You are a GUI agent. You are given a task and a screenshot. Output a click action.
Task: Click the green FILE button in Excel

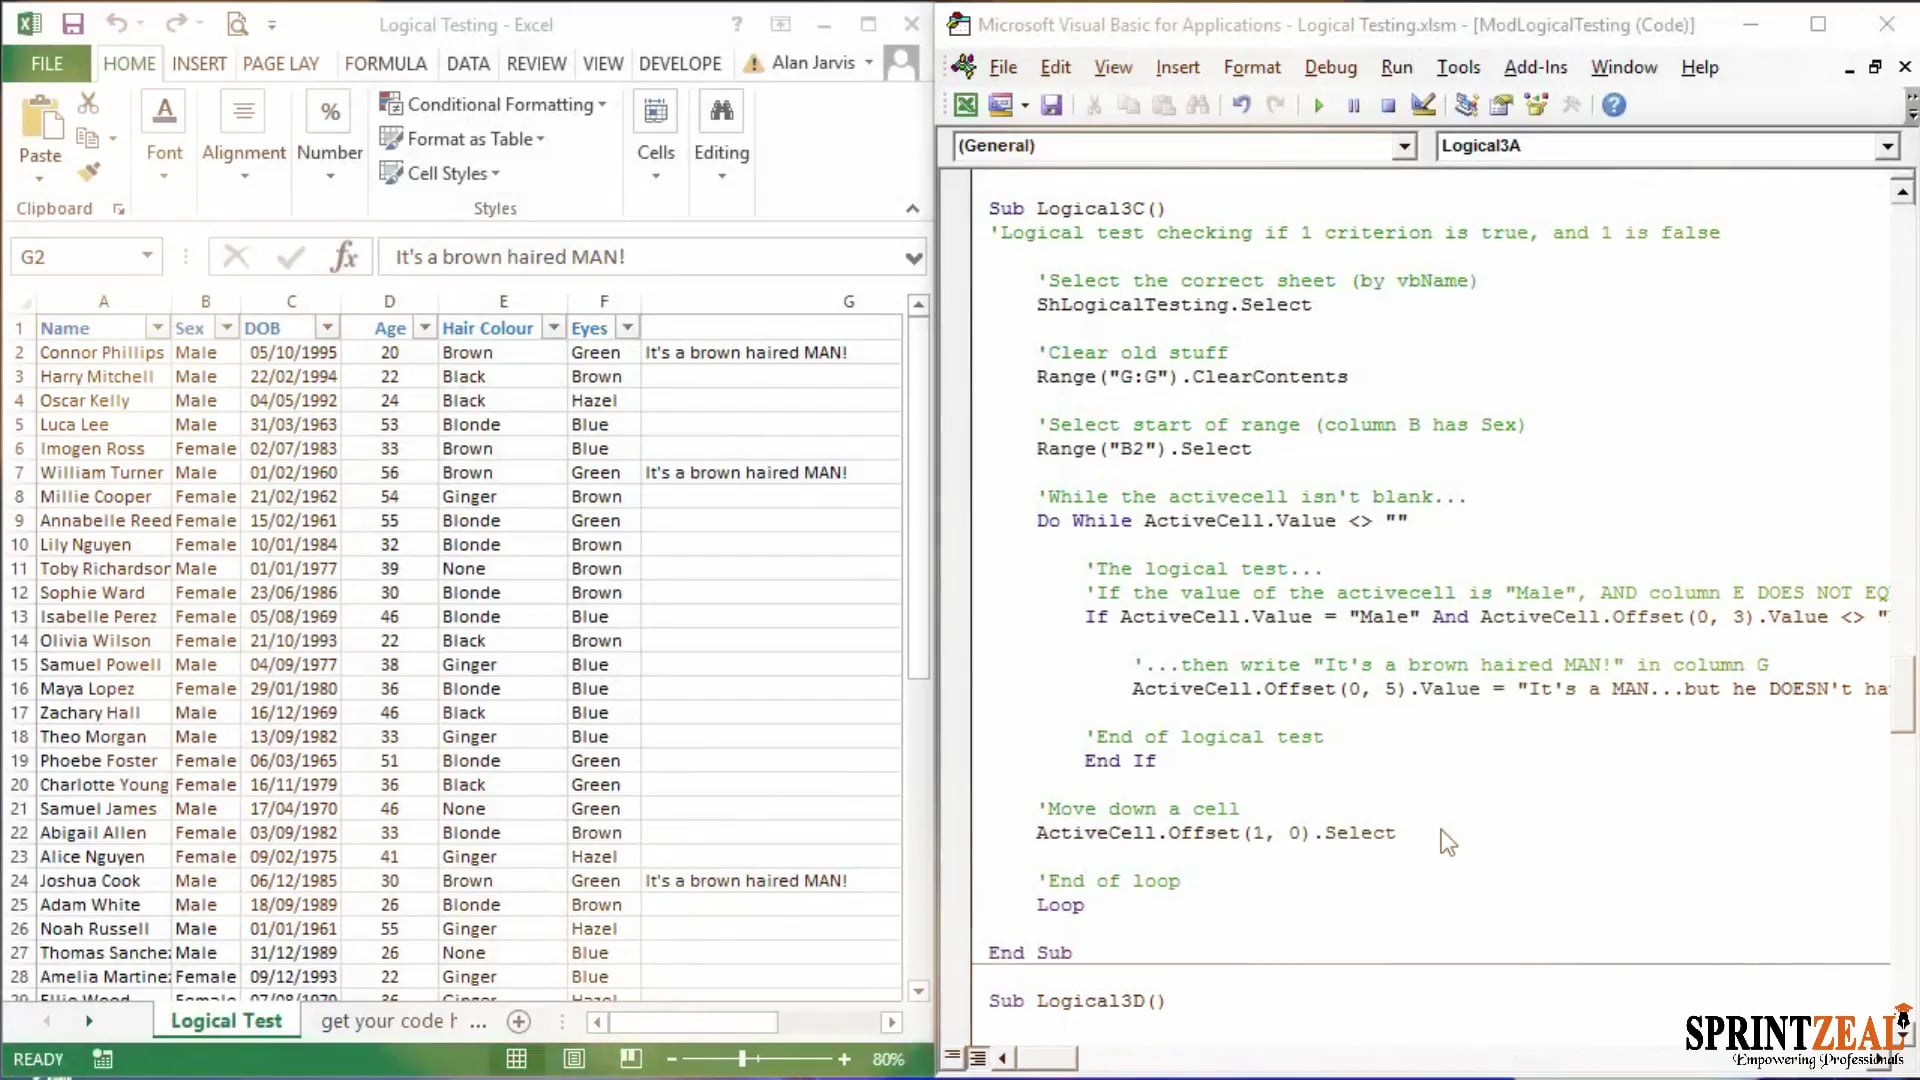(47, 64)
